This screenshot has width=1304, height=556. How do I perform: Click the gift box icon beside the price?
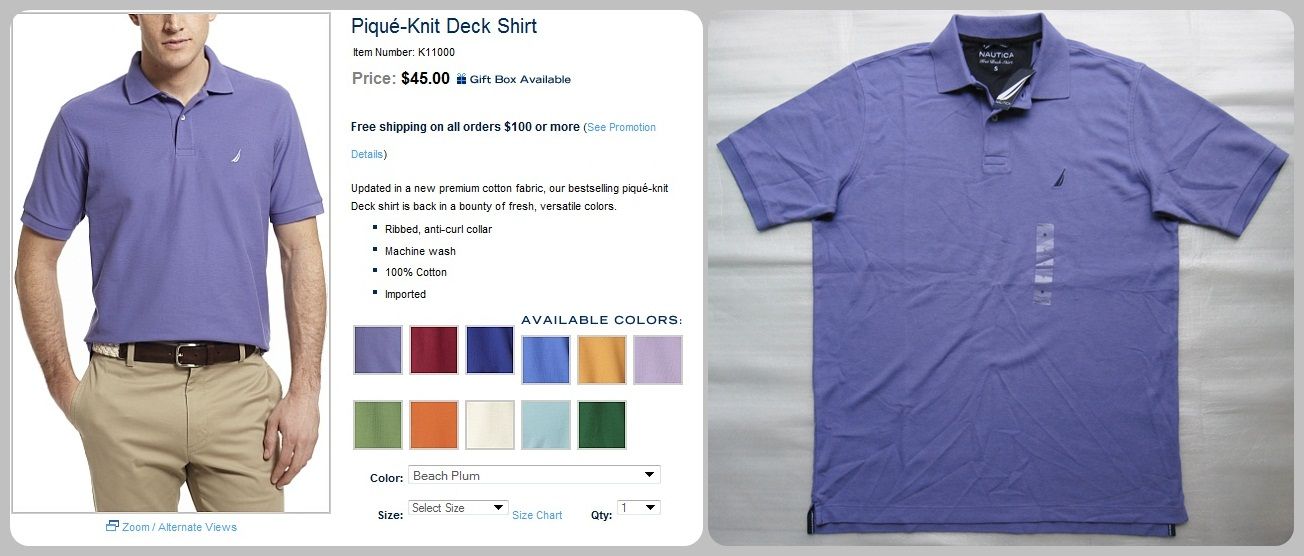point(461,79)
